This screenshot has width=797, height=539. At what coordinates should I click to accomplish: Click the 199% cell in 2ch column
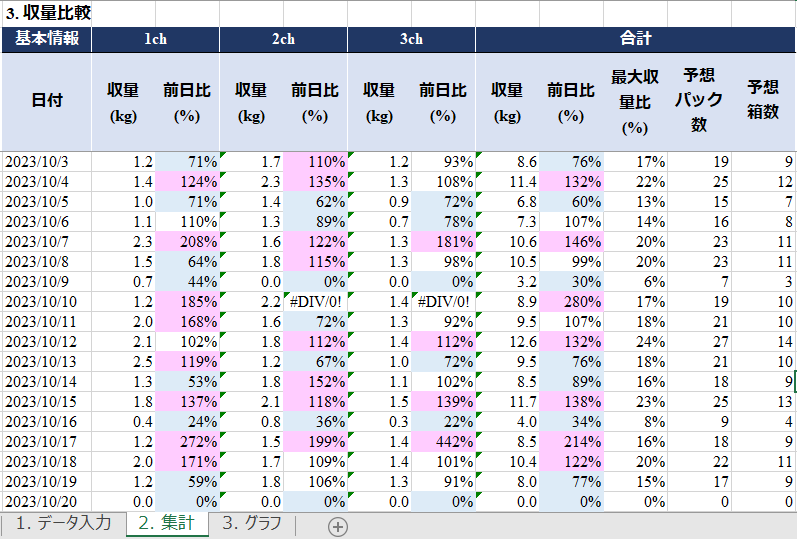pyautogui.click(x=316, y=442)
